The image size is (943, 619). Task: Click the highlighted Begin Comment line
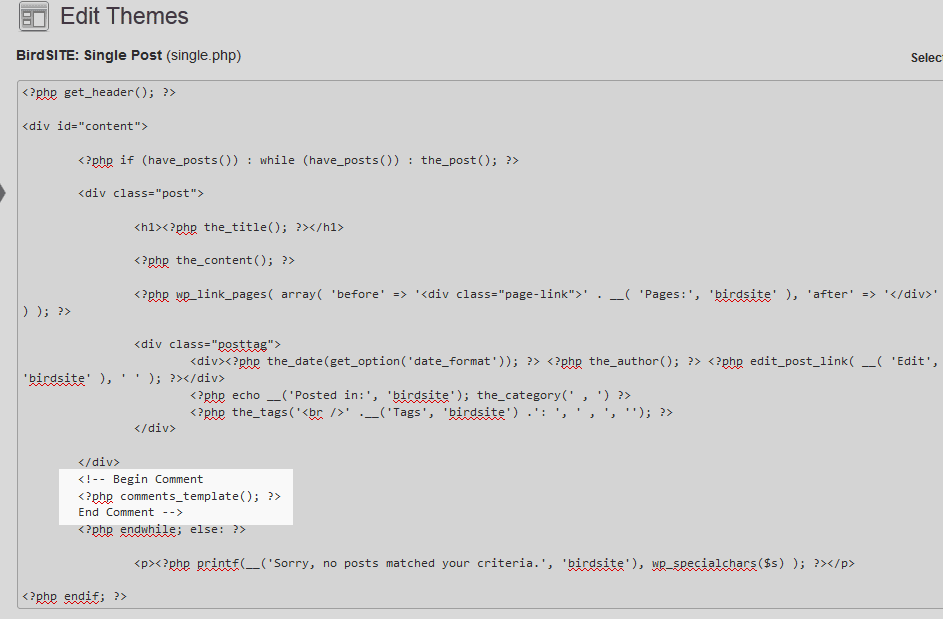(141, 479)
